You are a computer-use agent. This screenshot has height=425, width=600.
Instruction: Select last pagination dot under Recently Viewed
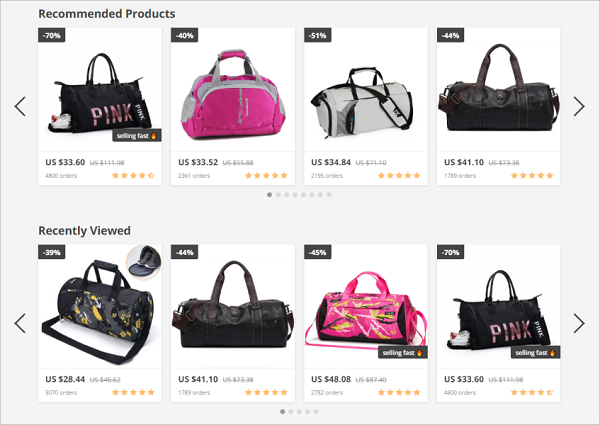point(316,412)
